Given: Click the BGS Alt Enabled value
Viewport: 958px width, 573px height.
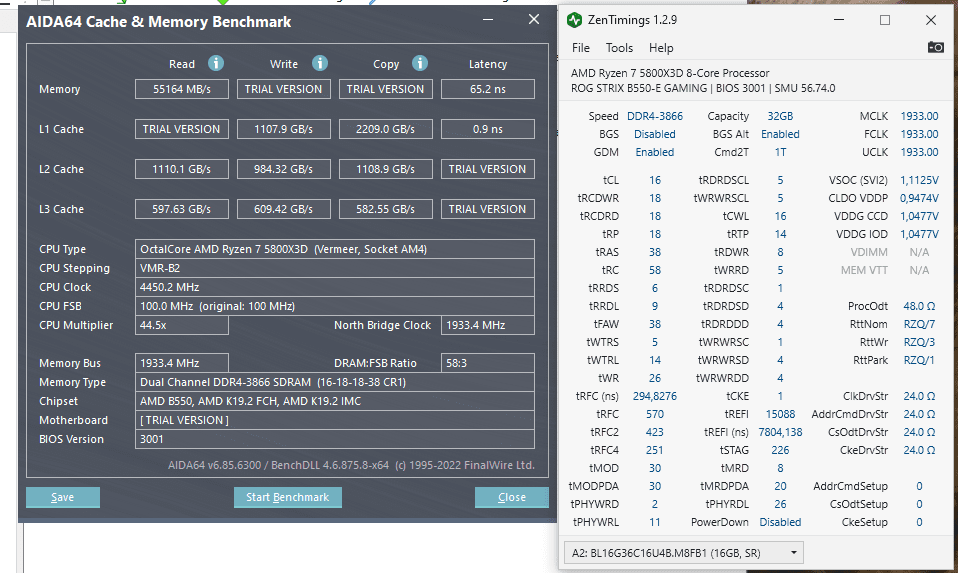Looking at the screenshot, I should [x=780, y=134].
